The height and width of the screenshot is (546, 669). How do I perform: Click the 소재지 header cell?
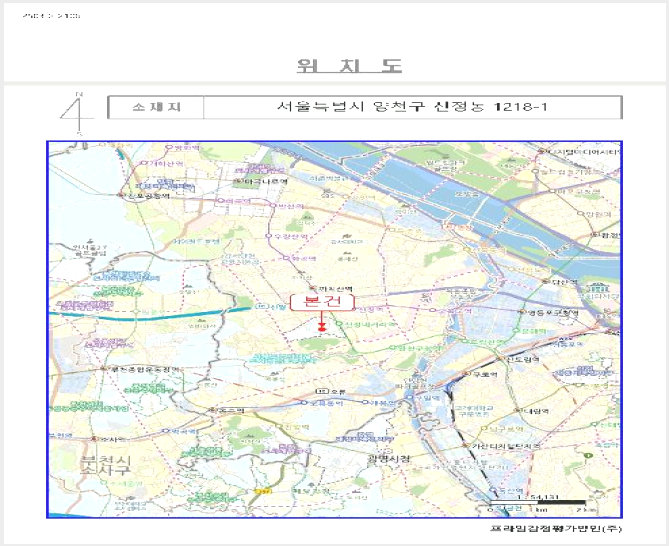(156, 107)
